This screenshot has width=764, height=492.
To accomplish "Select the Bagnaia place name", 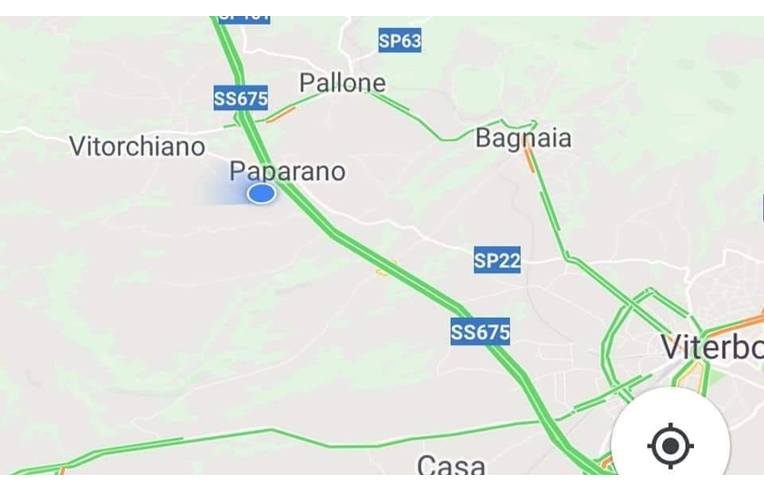I will [x=523, y=138].
